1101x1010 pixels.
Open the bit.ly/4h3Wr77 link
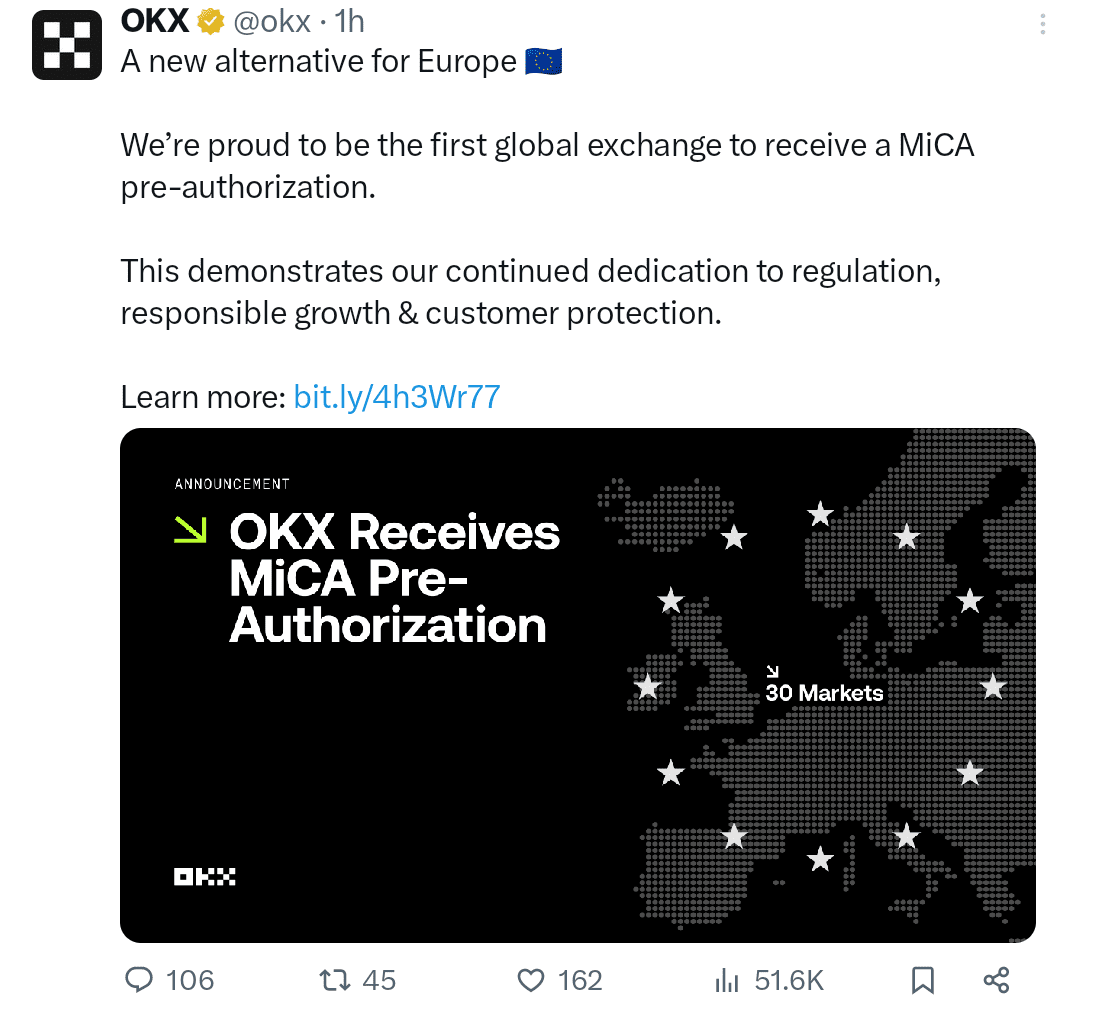(x=396, y=397)
